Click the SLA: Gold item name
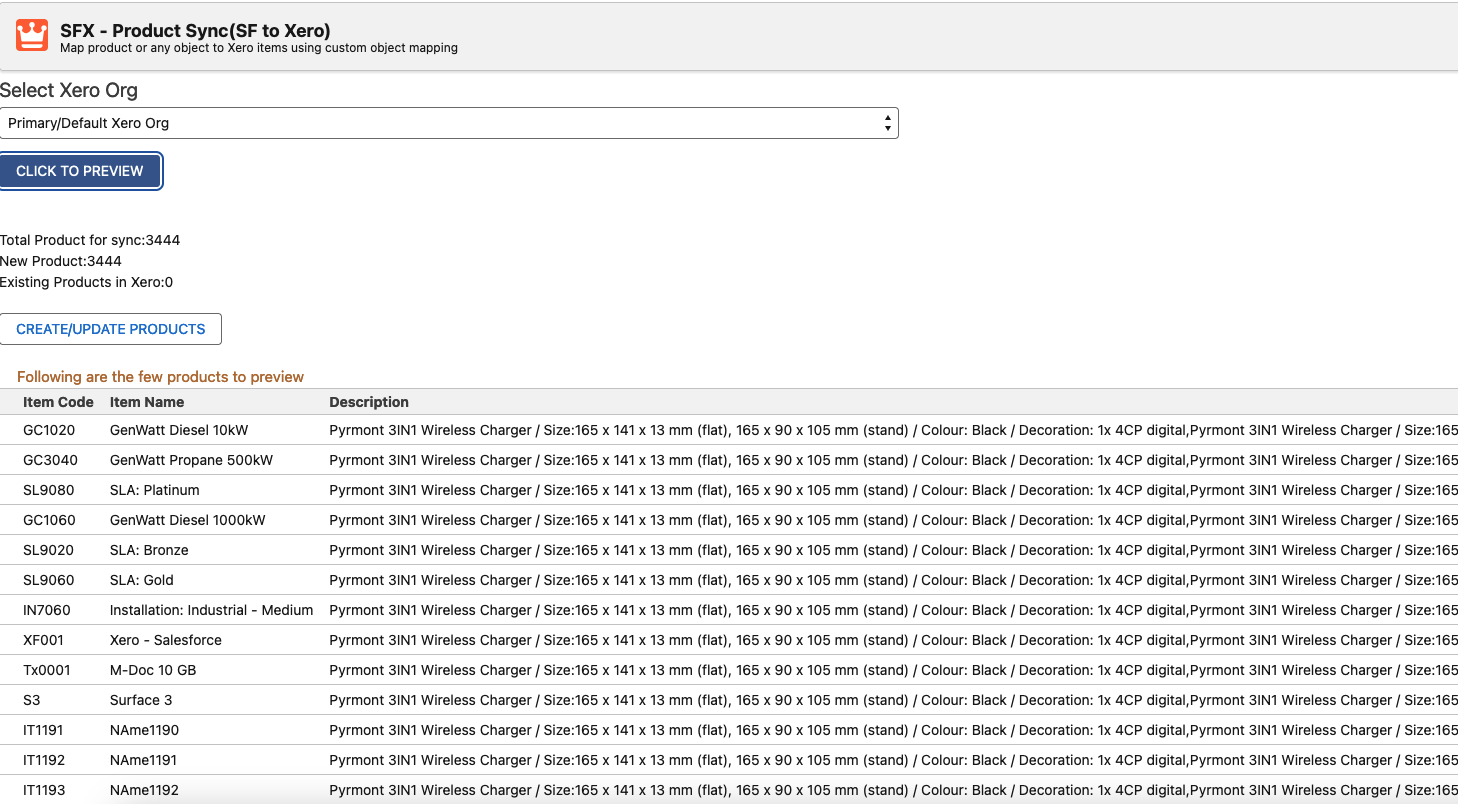The image size is (1458, 804). pyautogui.click(x=141, y=580)
